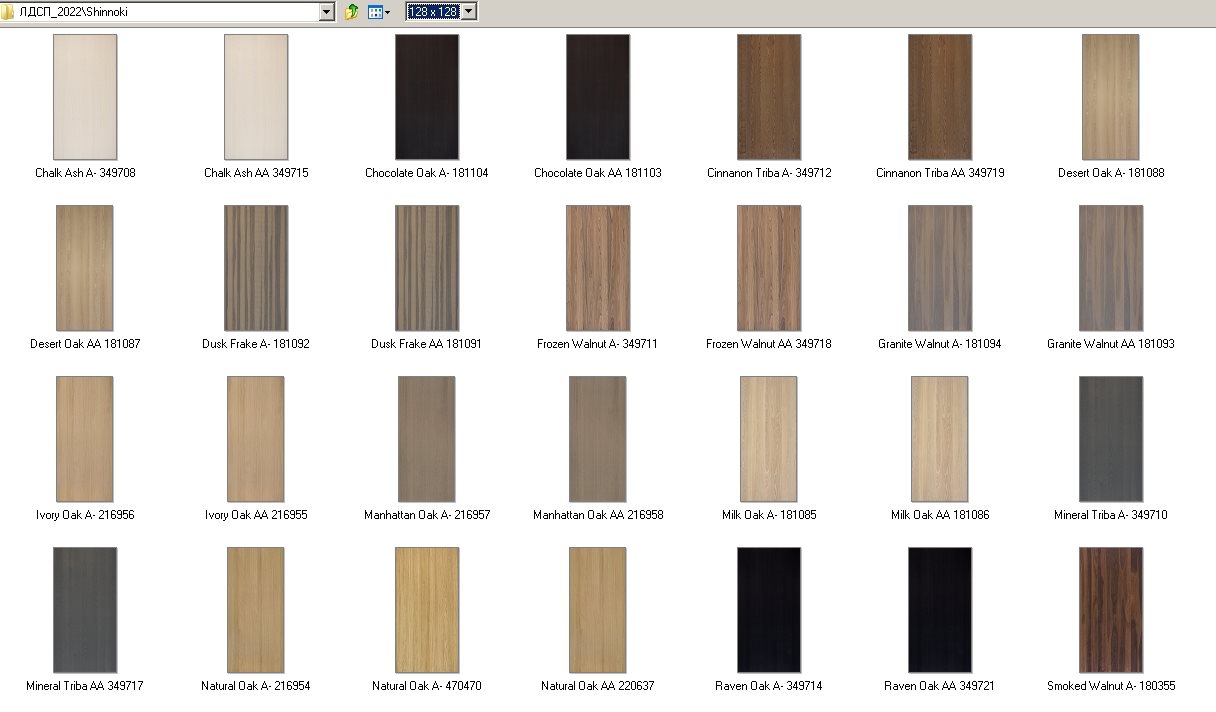This screenshot has width=1216, height=712.
Task: Select the Frozen Walnut A- 349711 swatch
Action: (598, 268)
